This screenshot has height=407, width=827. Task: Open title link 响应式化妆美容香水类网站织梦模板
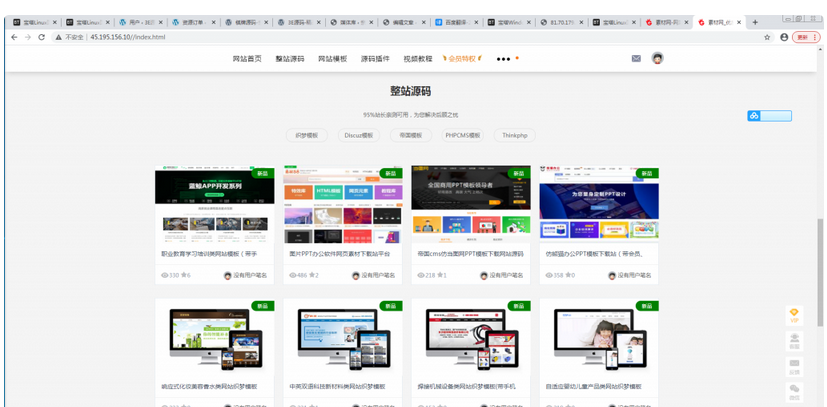click(x=209, y=386)
